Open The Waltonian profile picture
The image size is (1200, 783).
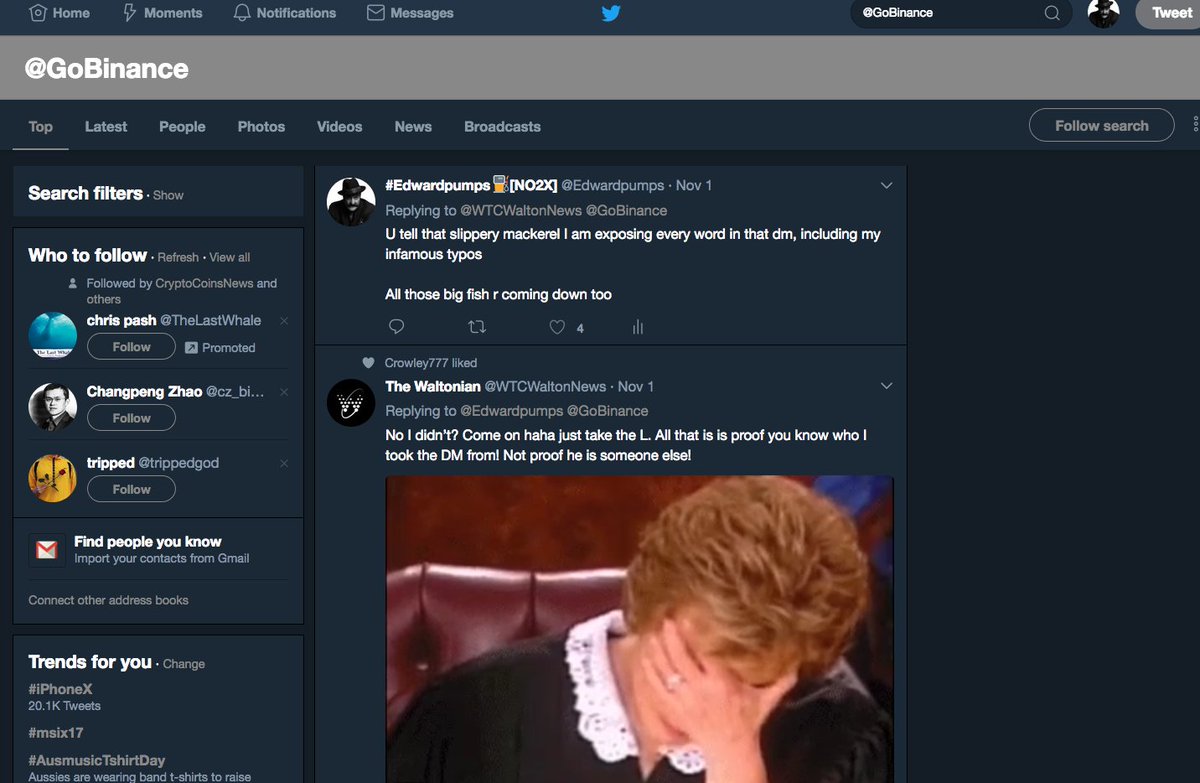(351, 402)
